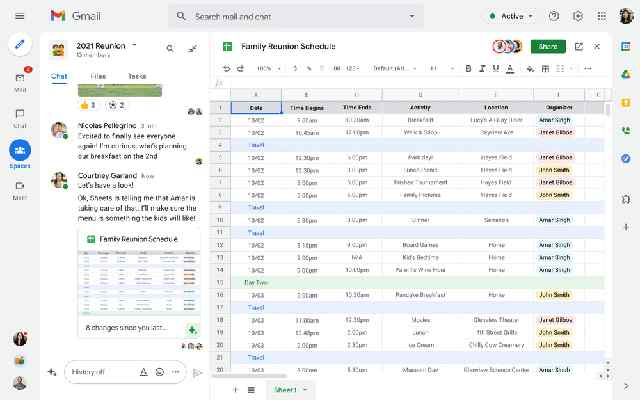Screen dimensions: 640x400
Task: Click the green add icon on attachment card
Action: click(x=192, y=329)
